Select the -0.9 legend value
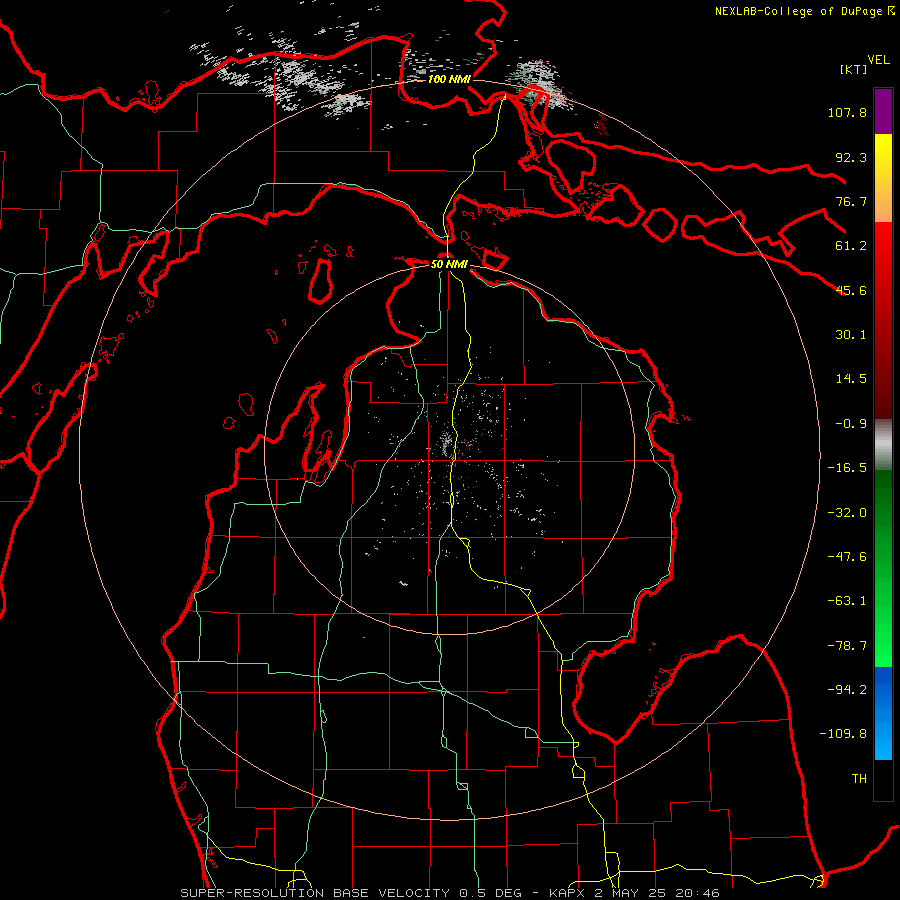Image resolution: width=900 pixels, height=900 pixels. pyautogui.click(x=851, y=424)
